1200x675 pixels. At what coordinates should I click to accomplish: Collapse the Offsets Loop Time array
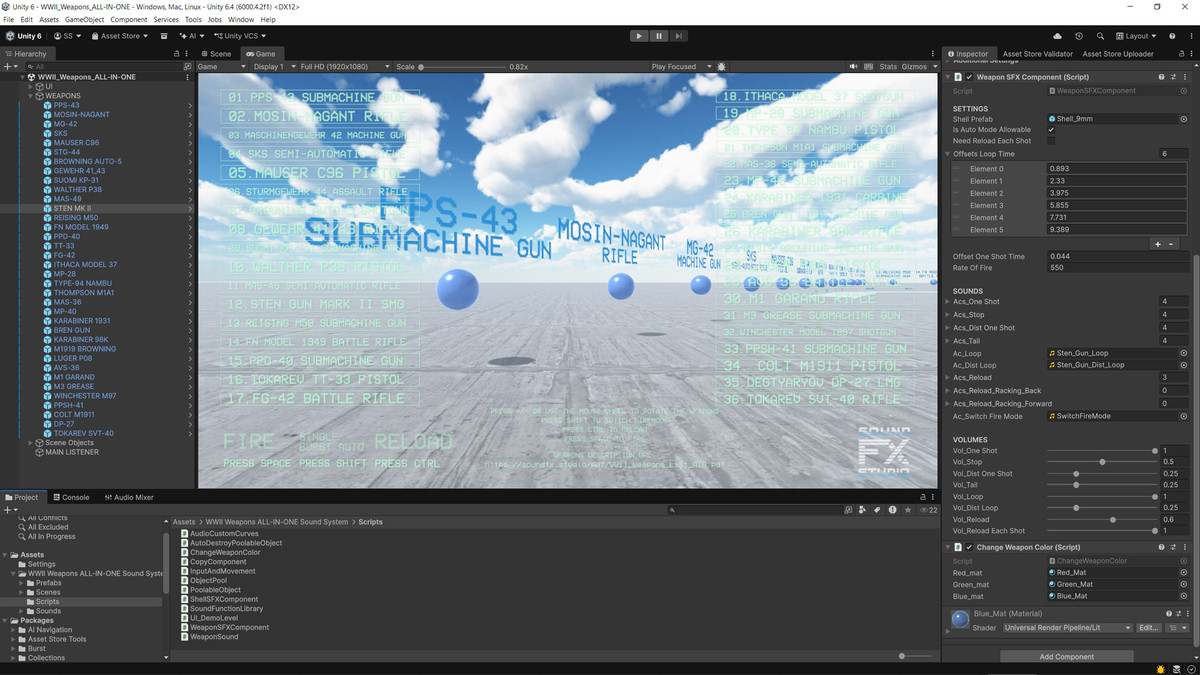coord(948,154)
